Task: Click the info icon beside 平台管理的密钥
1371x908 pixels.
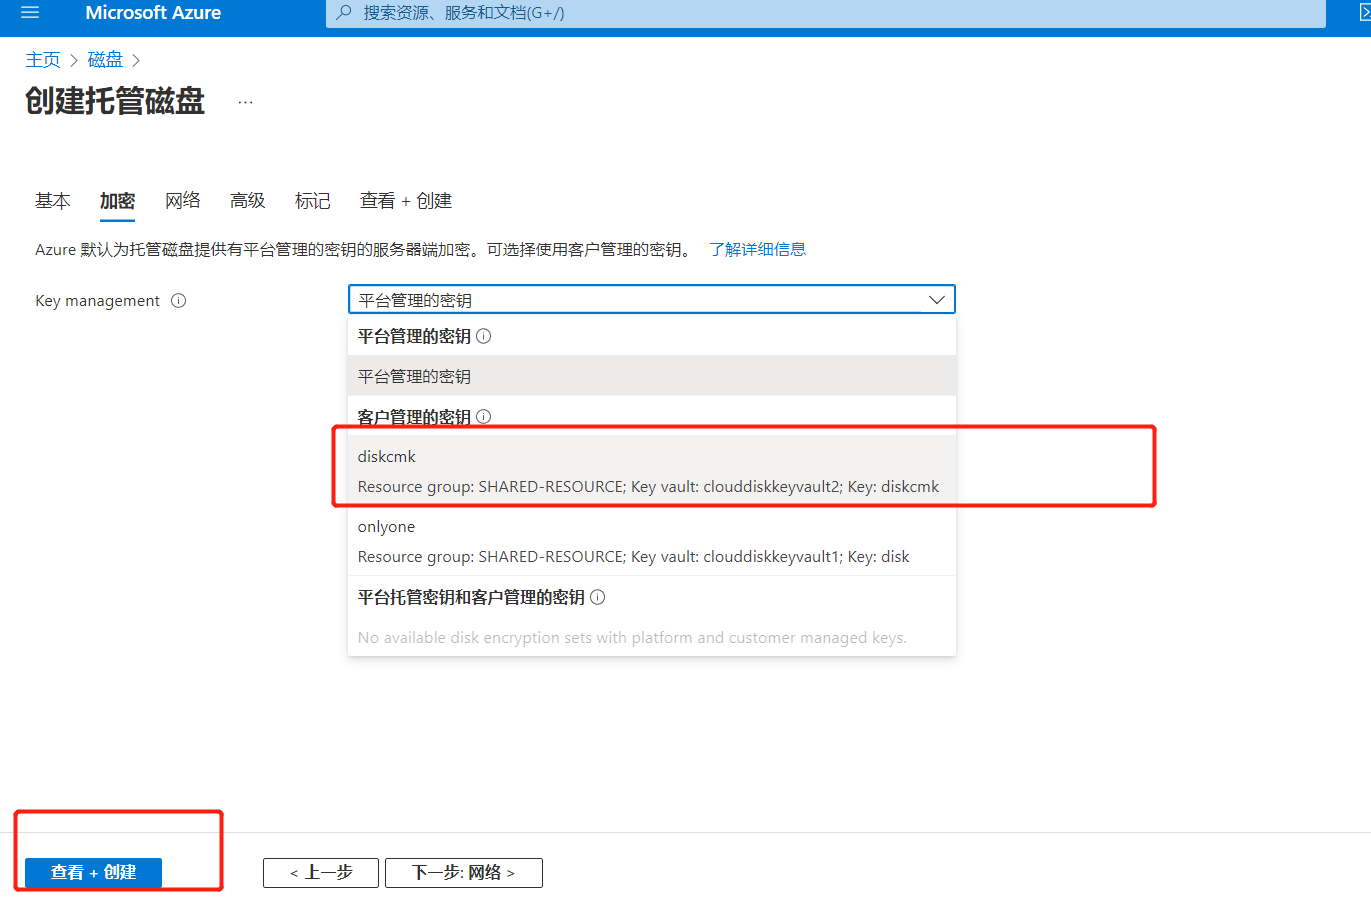Action: (483, 336)
